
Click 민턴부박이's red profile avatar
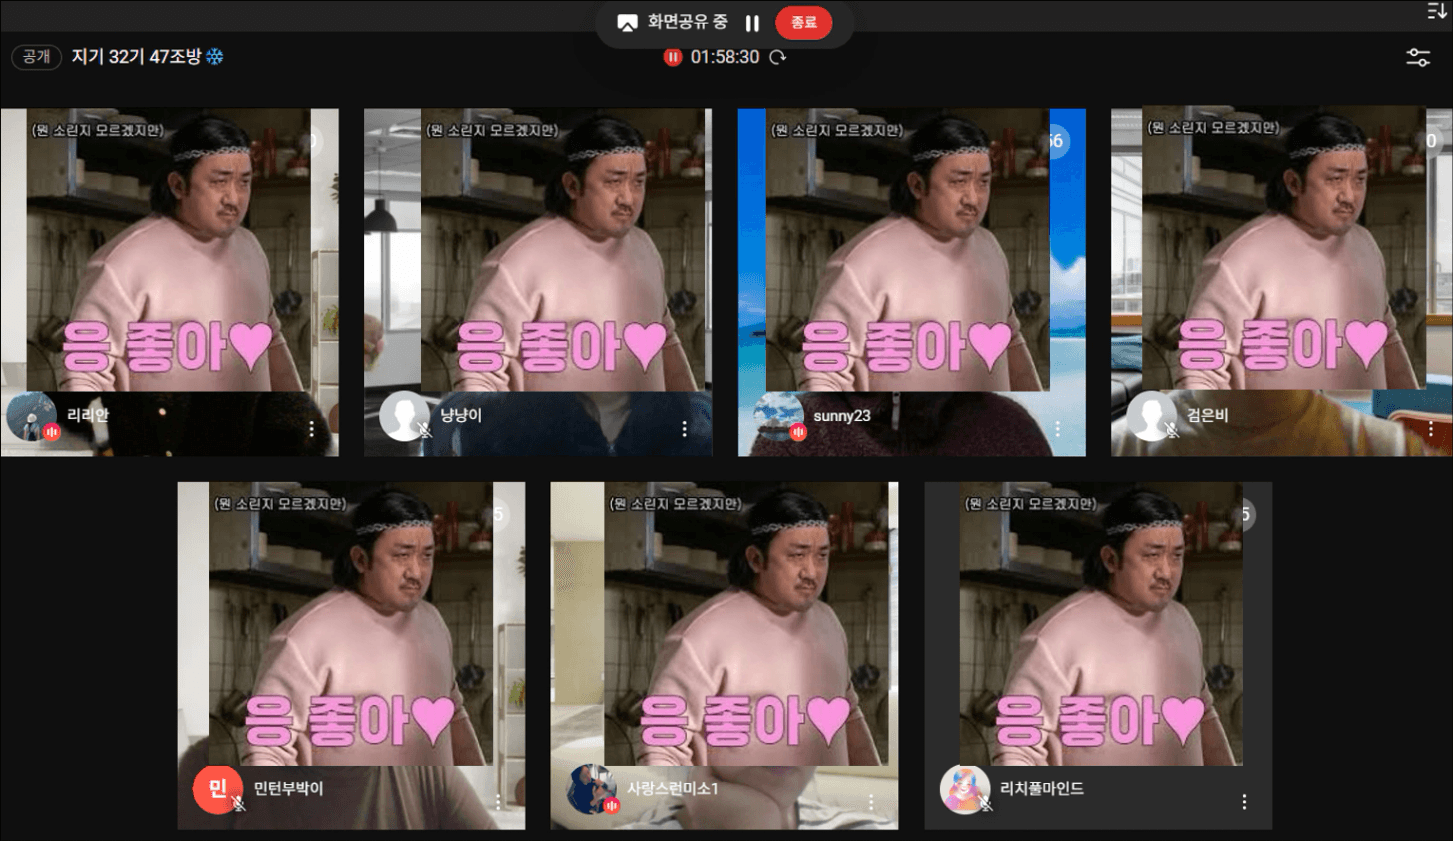[x=217, y=789]
